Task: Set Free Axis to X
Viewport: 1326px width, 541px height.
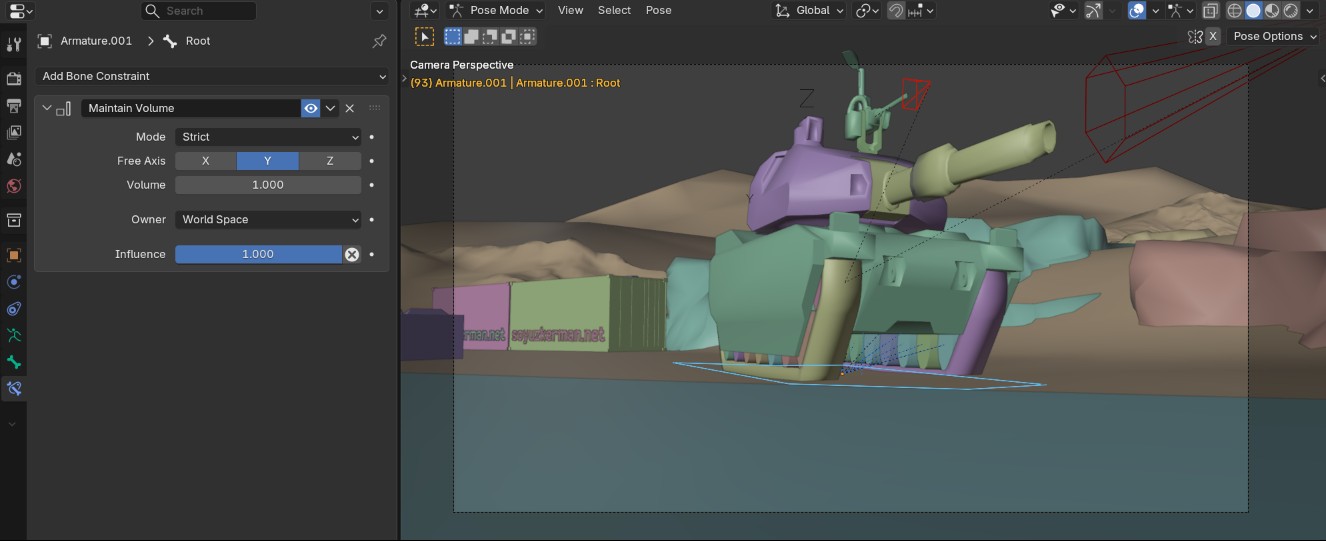Action: [205, 161]
